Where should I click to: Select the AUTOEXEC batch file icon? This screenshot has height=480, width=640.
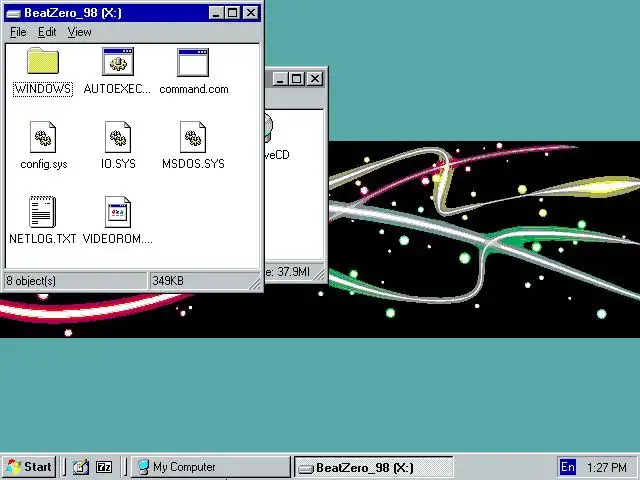pos(118,61)
